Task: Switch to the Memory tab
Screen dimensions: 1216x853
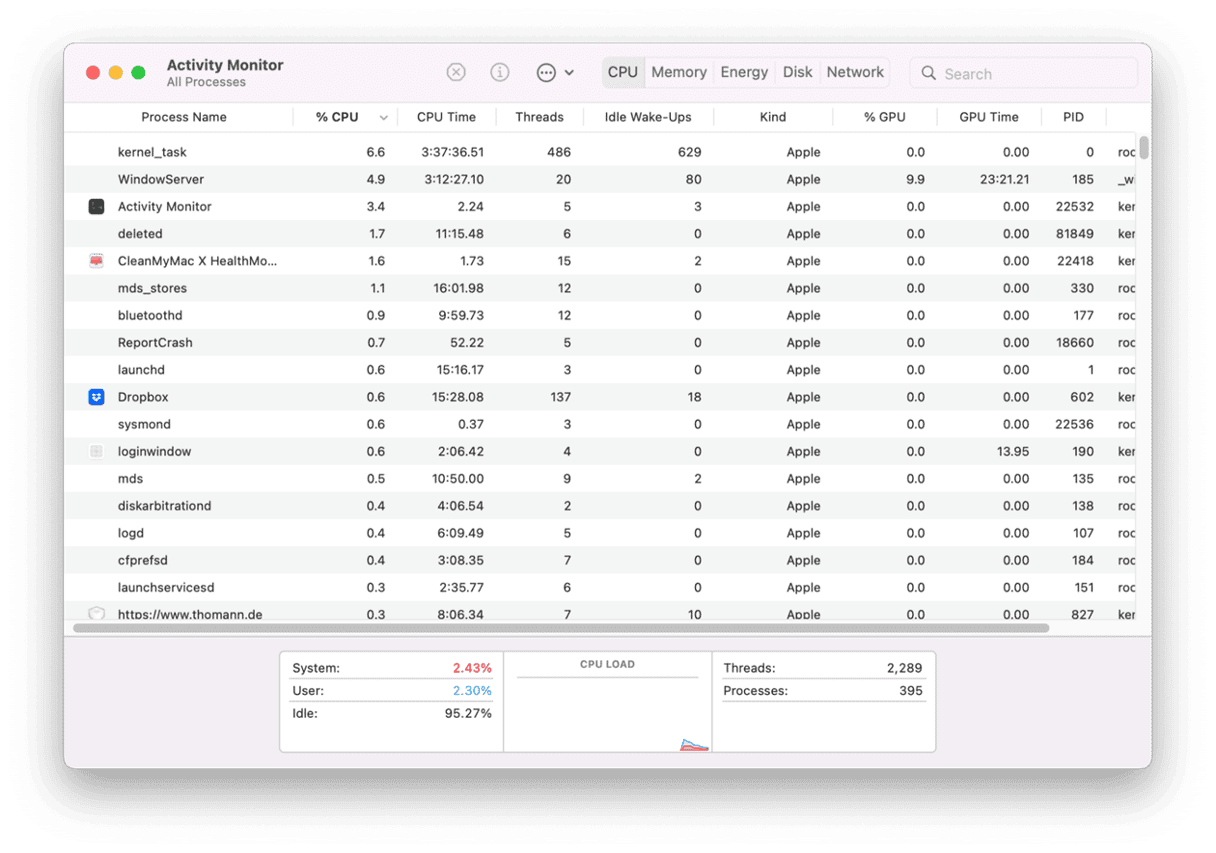Action: [679, 72]
